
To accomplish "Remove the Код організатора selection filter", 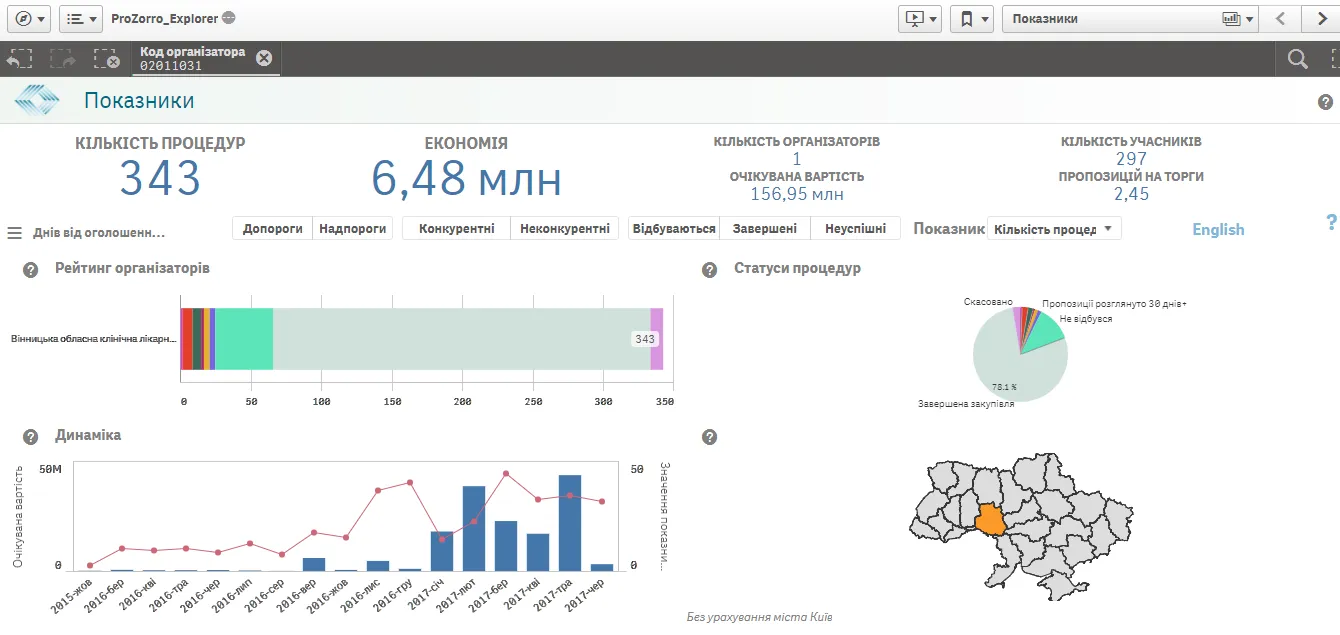I will point(264,58).
